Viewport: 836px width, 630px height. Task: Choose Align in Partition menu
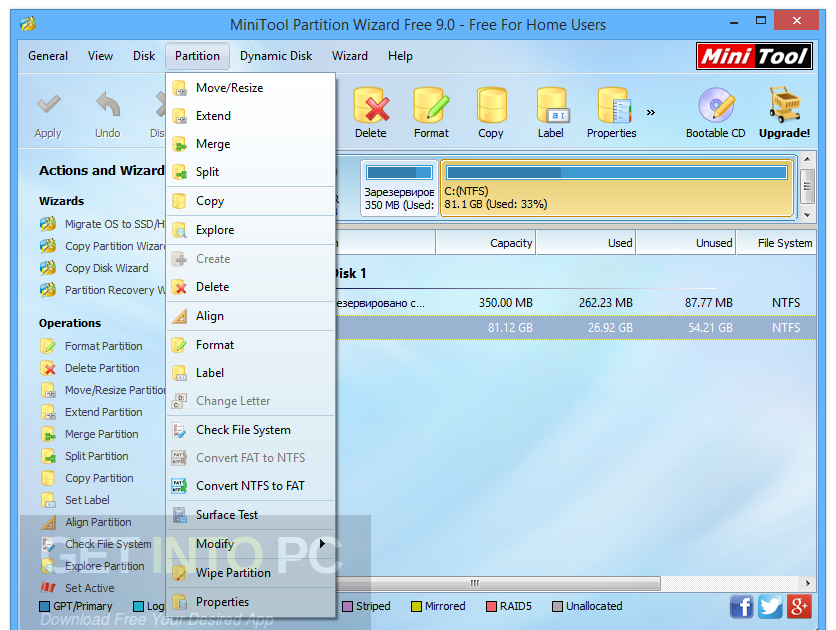point(251,316)
